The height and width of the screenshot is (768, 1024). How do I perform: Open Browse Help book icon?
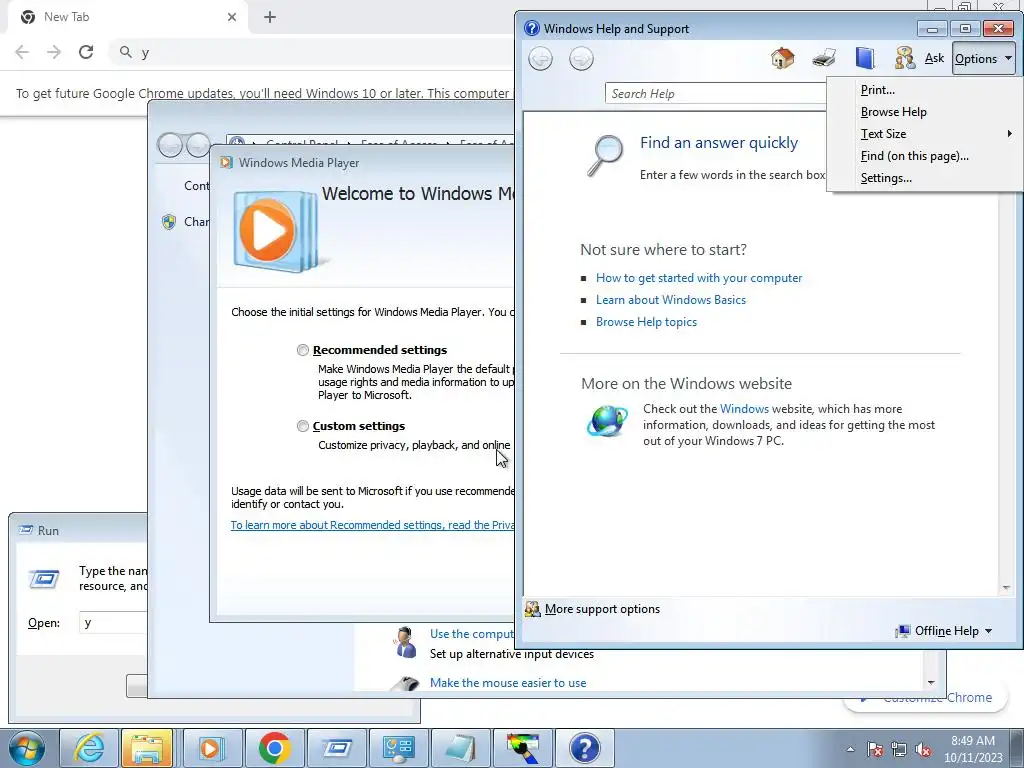click(x=865, y=59)
